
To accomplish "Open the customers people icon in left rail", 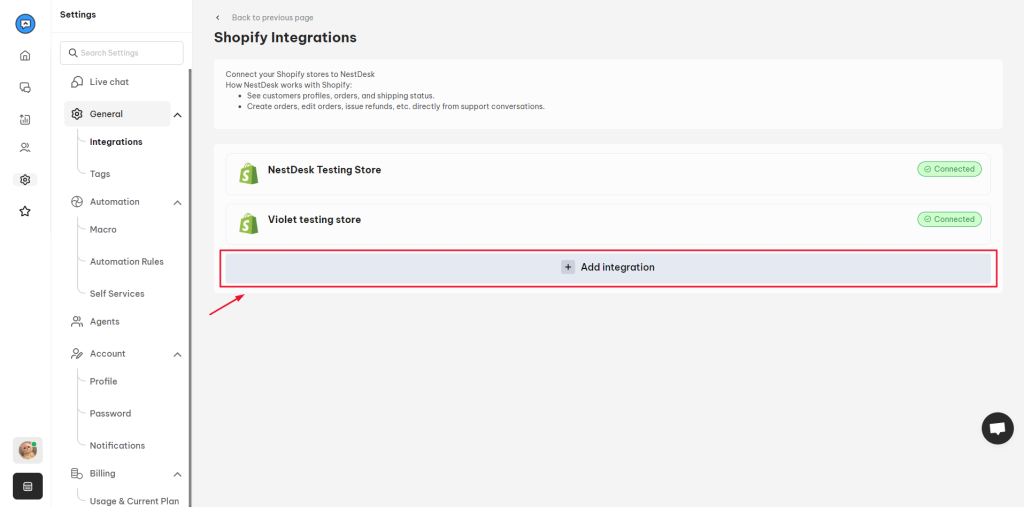I will (x=25, y=148).
